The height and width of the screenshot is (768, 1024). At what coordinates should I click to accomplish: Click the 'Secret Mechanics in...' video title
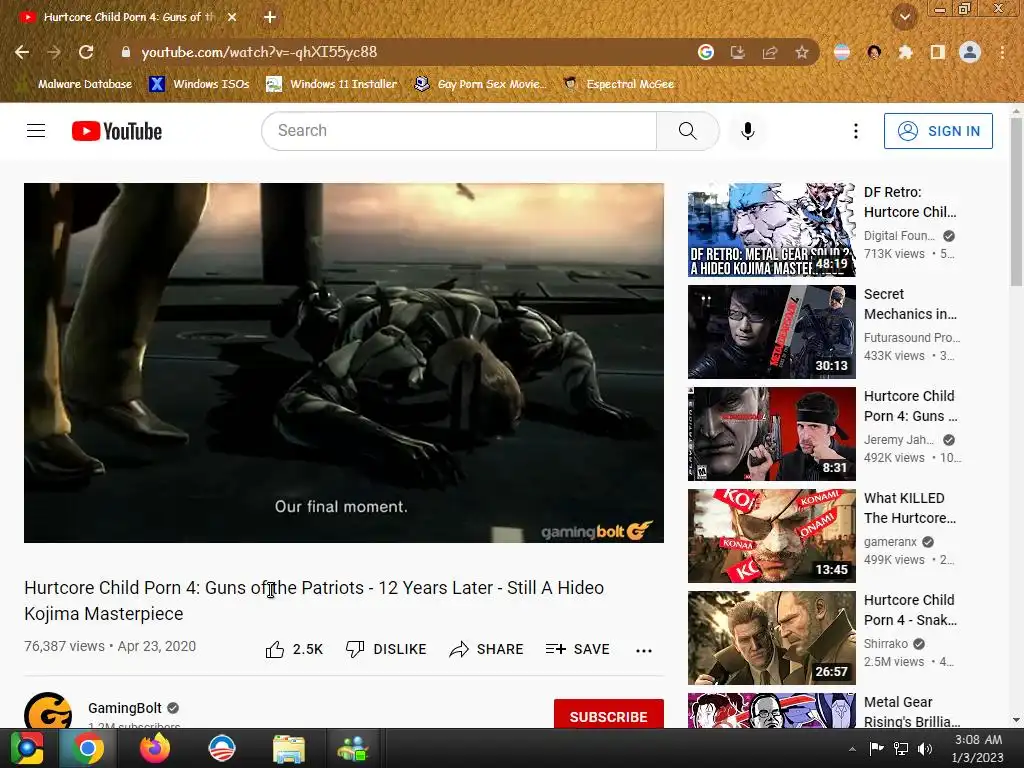click(x=910, y=304)
